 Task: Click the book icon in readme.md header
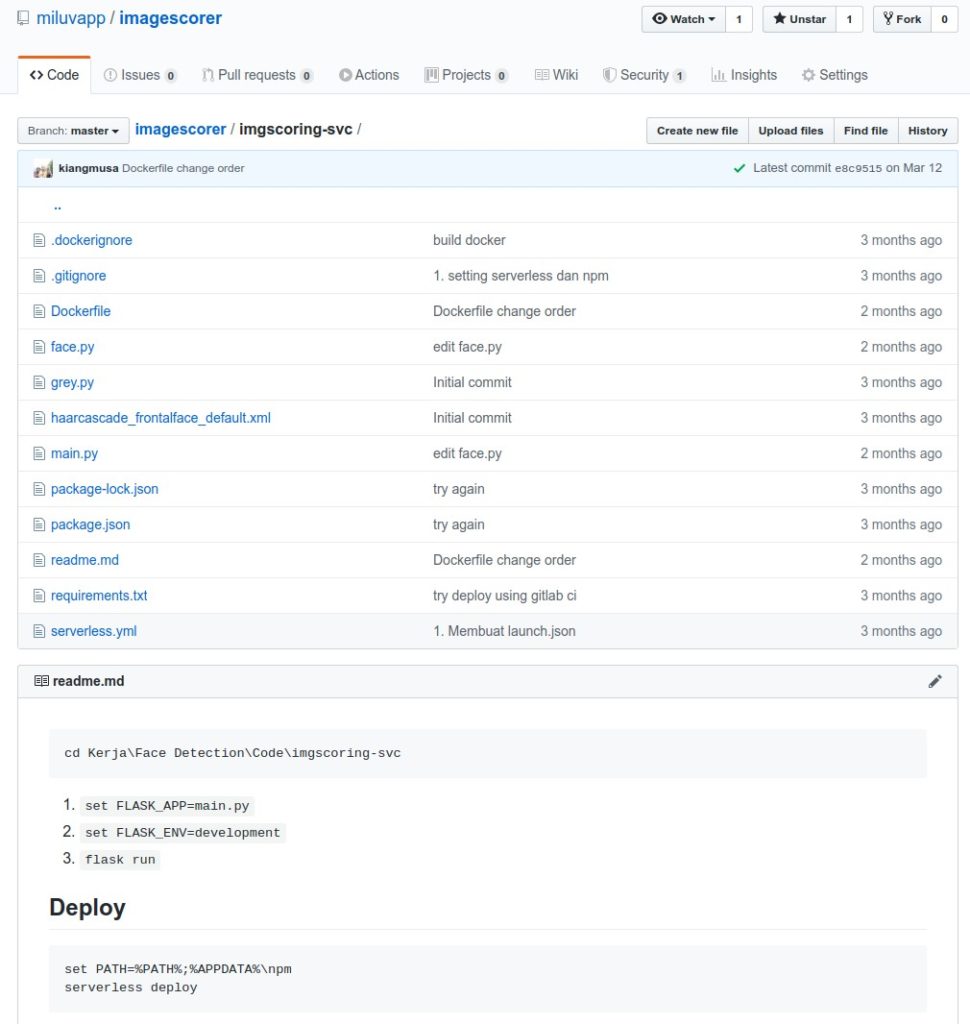pos(41,681)
